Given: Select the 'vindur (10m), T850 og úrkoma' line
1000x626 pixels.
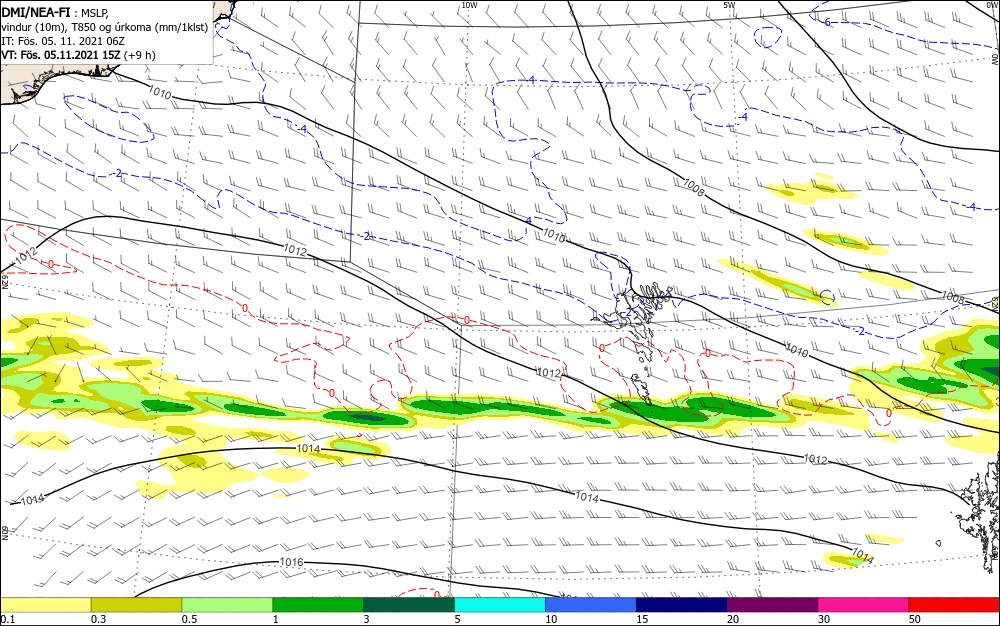Looking at the screenshot, I should point(105,27).
